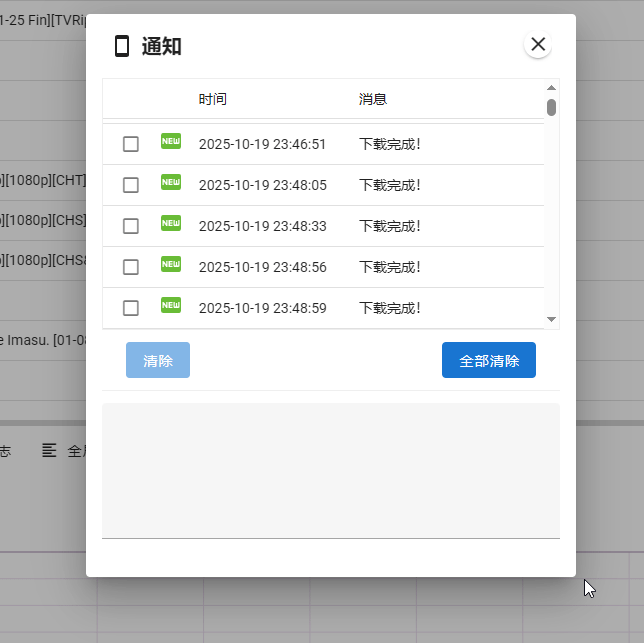Click the scrollbar up arrow in notification list
The width and height of the screenshot is (644, 643).
point(551,88)
